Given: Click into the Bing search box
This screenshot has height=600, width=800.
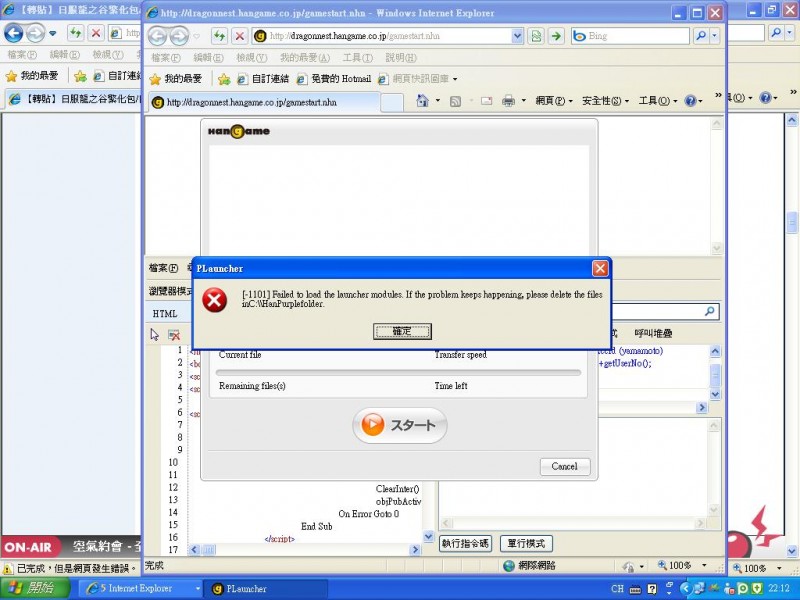Looking at the screenshot, I should (638, 36).
